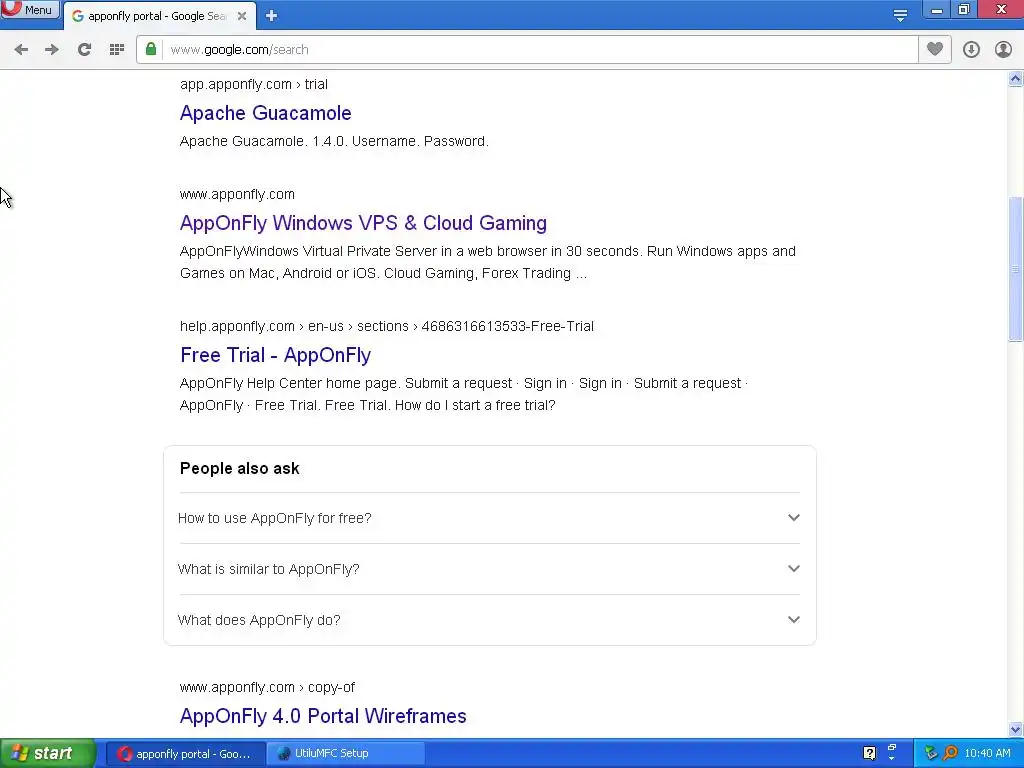Expand 'How to use AppOnFly for free?'
Screen dimensions: 1024x768
pyautogui.click(x=489, y=518)
